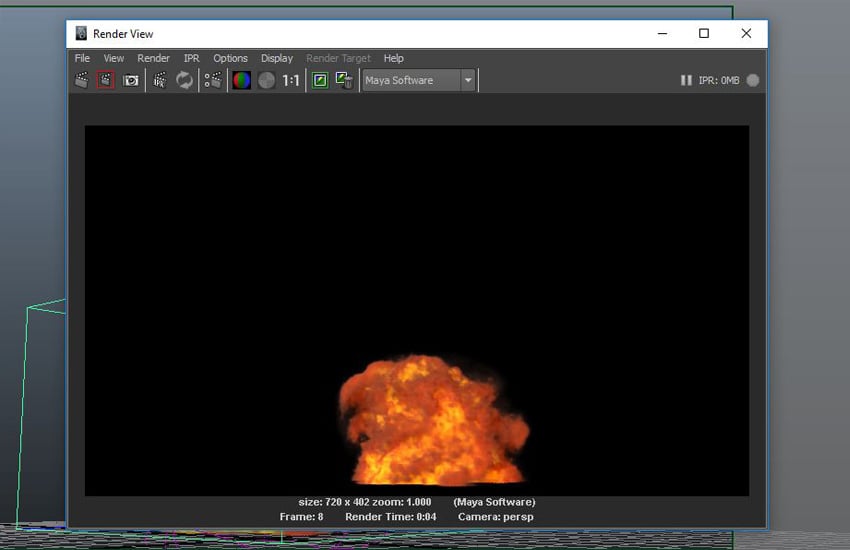Click the Redo previous render clapperboard icon

point(82,80)
